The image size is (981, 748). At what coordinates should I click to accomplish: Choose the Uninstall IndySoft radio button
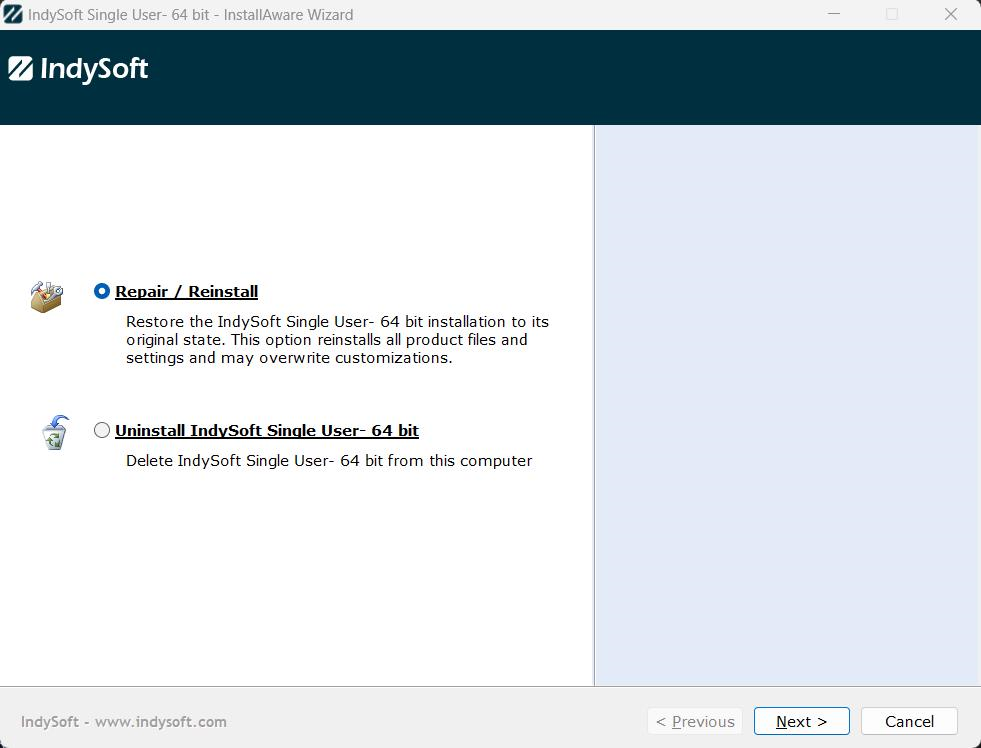pyautogui.click(x=102, y=431)
